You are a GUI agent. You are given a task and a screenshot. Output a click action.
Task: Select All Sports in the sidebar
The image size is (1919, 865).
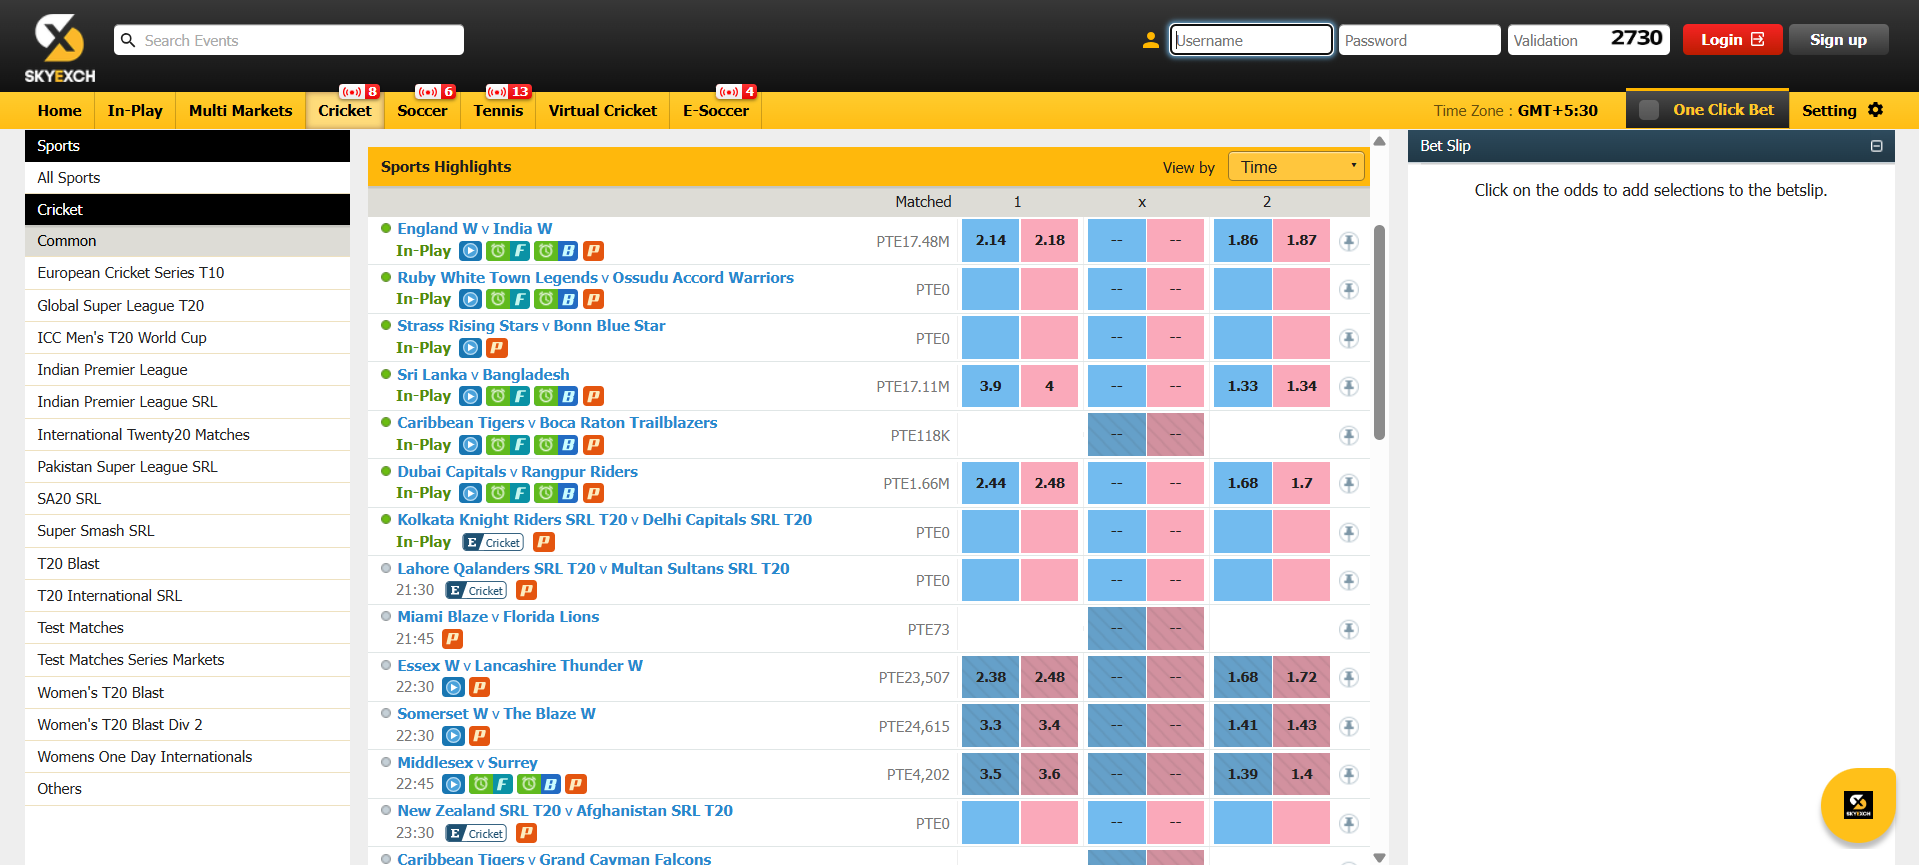click(187, 178)
